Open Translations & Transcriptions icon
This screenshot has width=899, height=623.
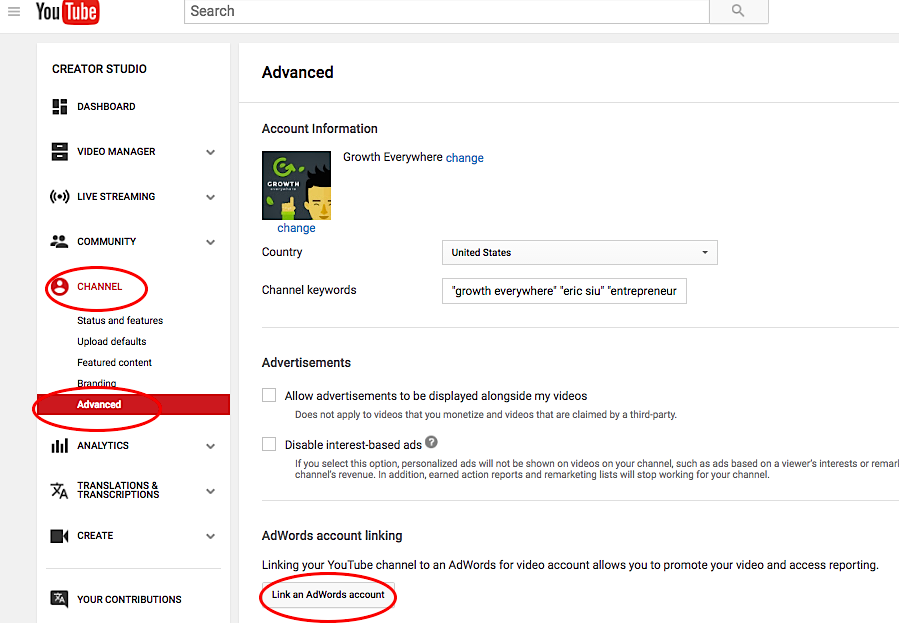57,491
